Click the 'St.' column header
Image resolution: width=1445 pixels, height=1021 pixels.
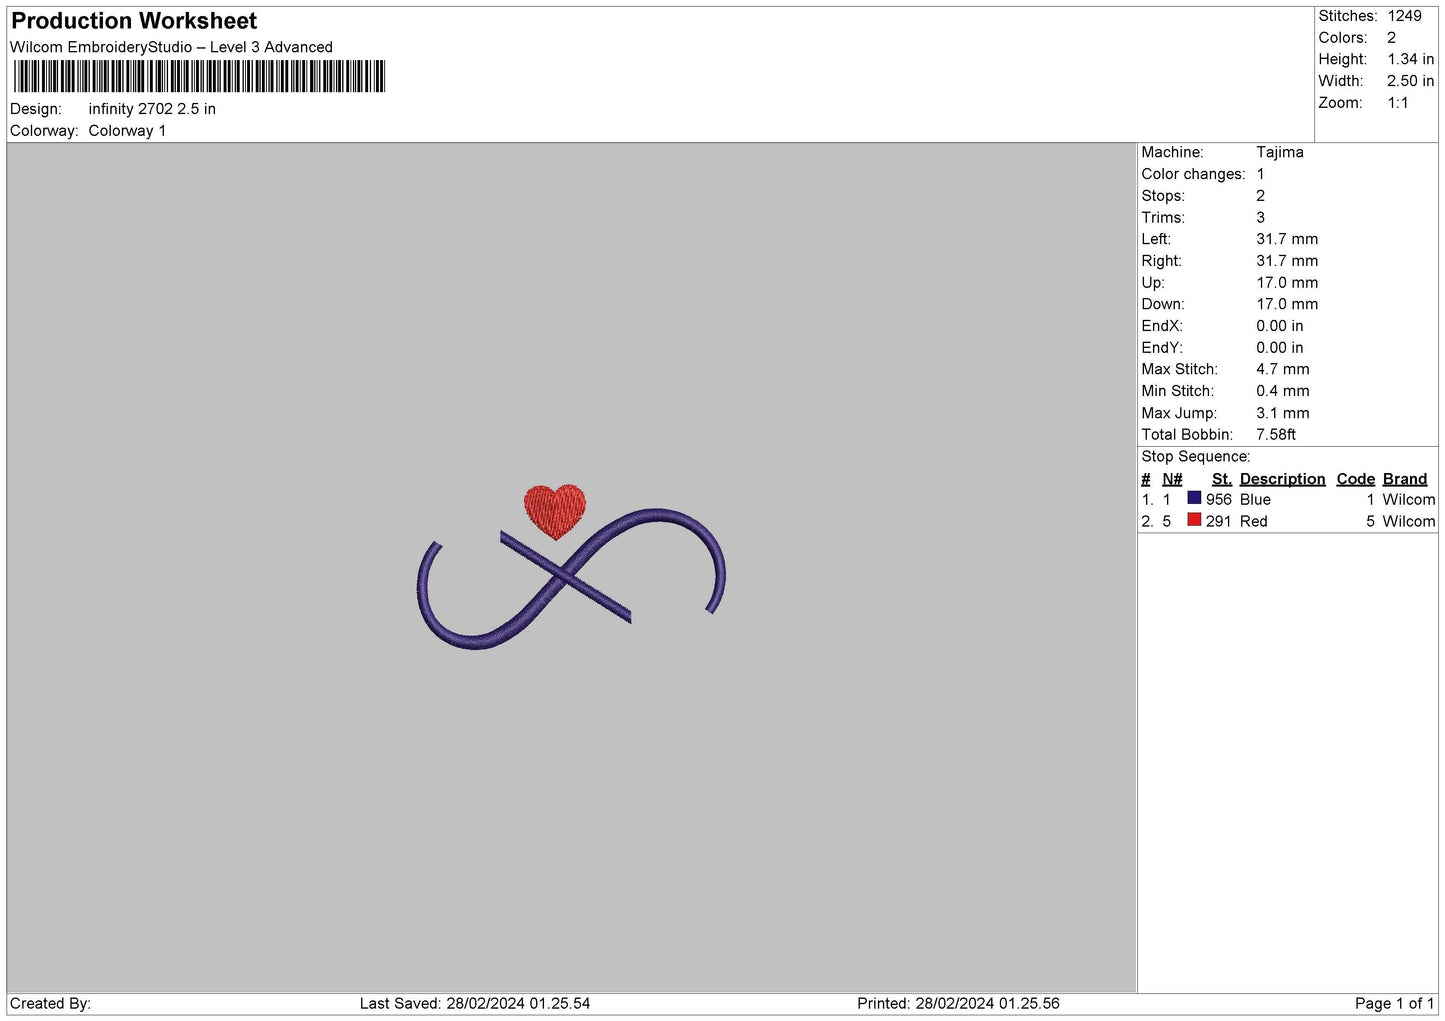[1221, 479]
